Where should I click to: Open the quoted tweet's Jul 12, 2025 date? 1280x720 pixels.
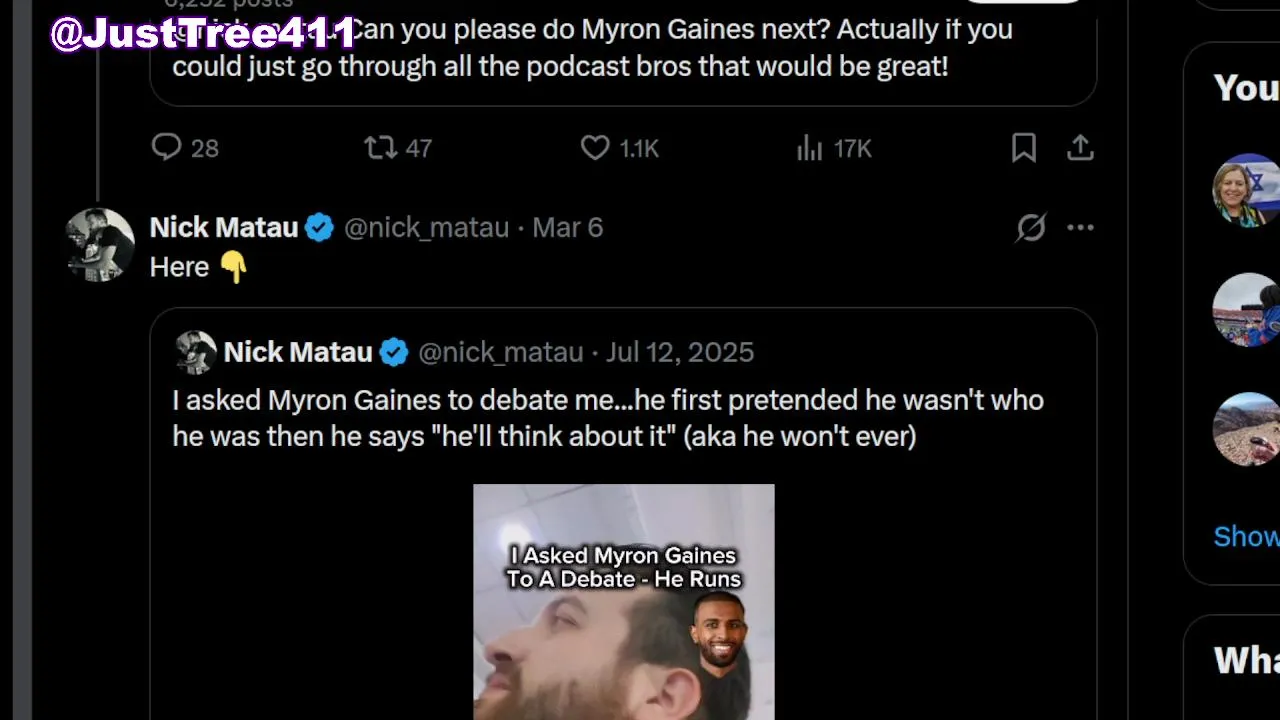pos(680,352)
